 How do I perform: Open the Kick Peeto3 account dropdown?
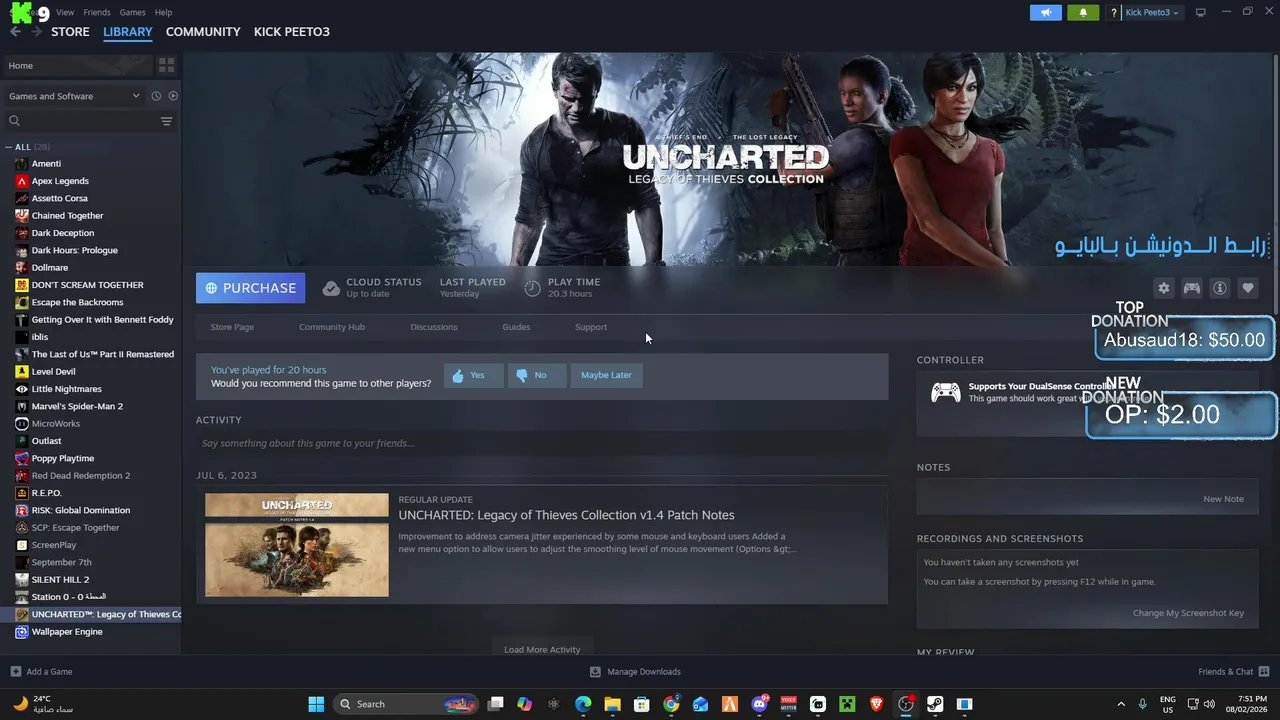(x=1152, y=12)
